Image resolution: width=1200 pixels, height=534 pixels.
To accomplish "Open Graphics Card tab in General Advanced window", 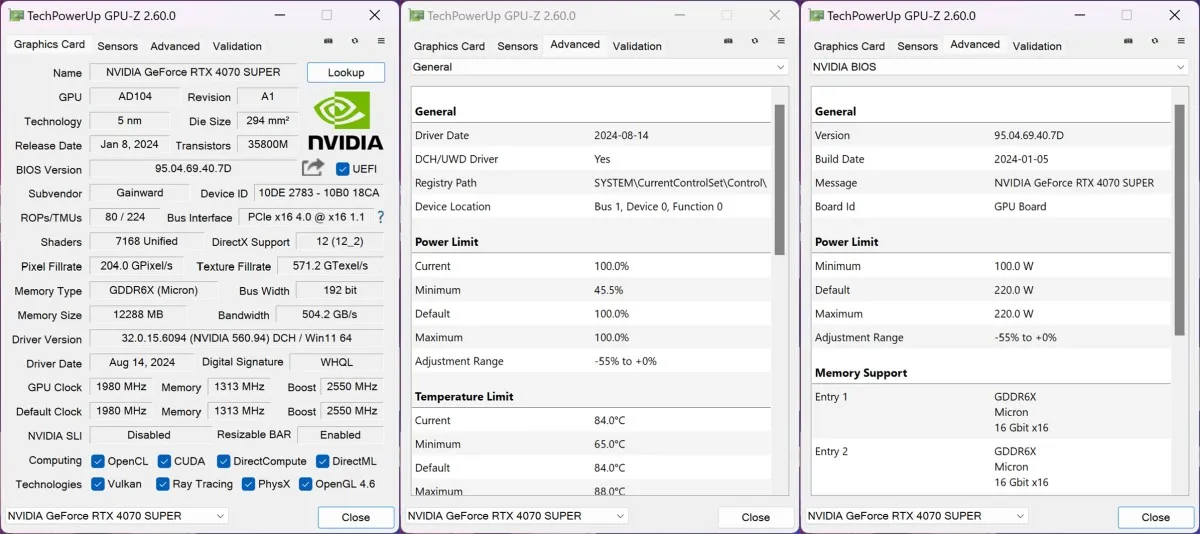I will [x=449, y=46].
